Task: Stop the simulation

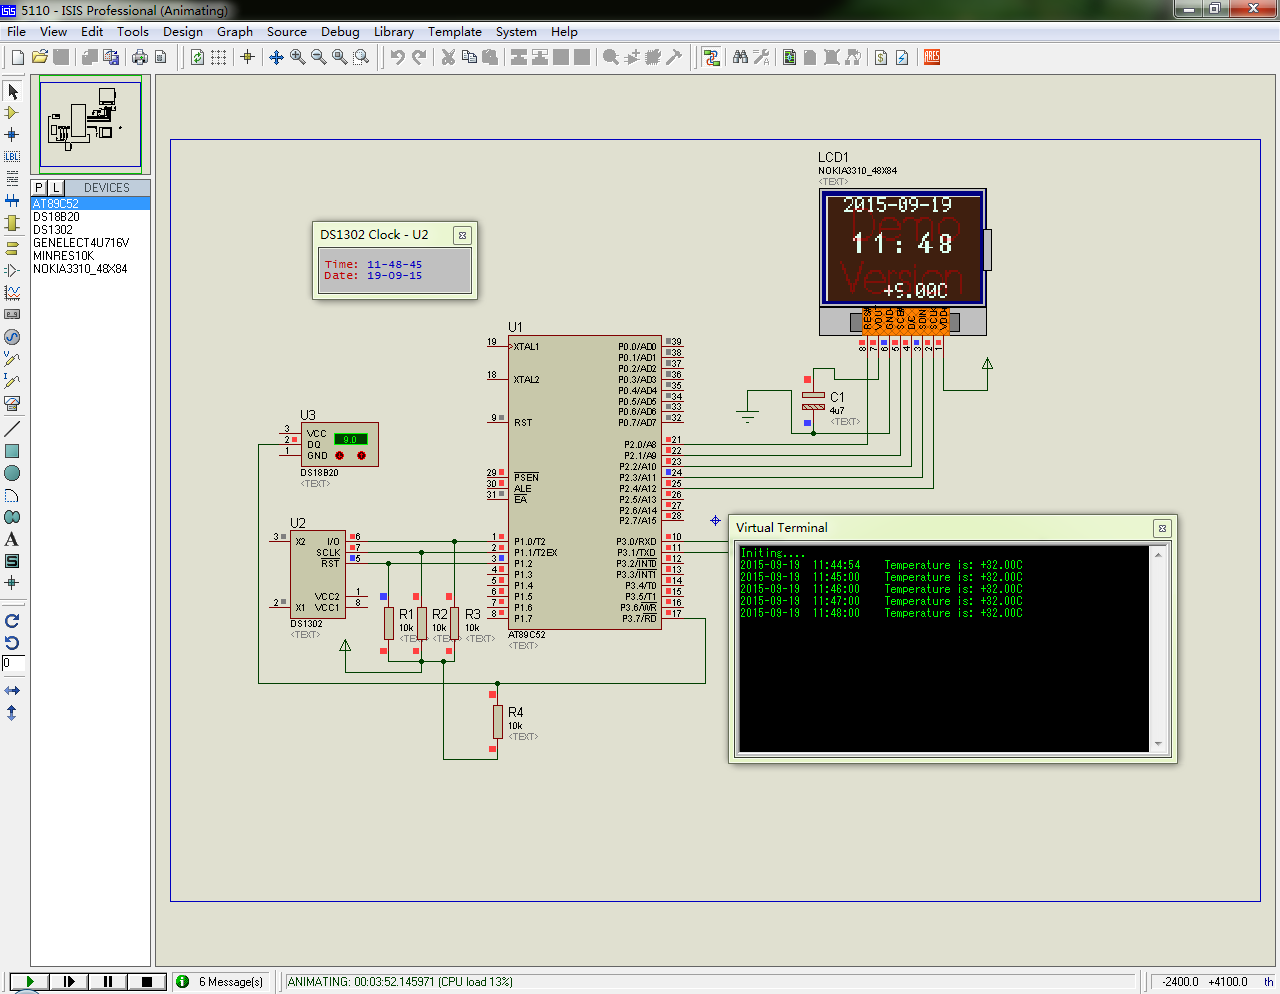Action: coord(146,982)
